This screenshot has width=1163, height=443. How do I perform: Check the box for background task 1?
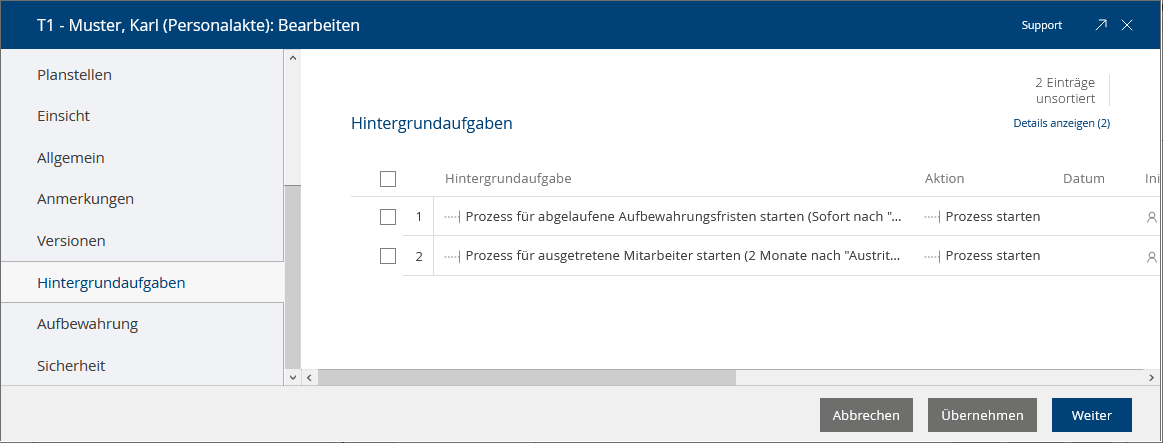(x=387, y=217)
